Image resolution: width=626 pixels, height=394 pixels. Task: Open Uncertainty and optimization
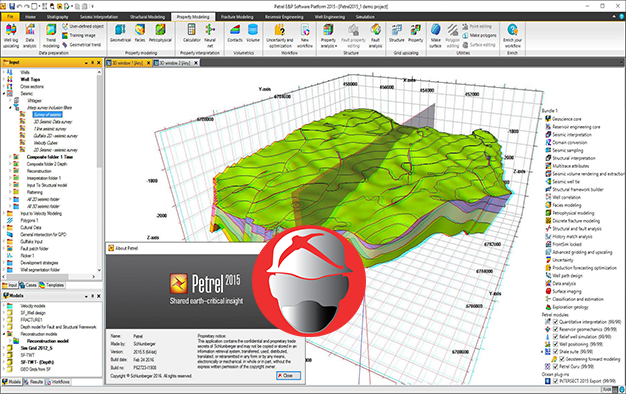coord(279,36)
